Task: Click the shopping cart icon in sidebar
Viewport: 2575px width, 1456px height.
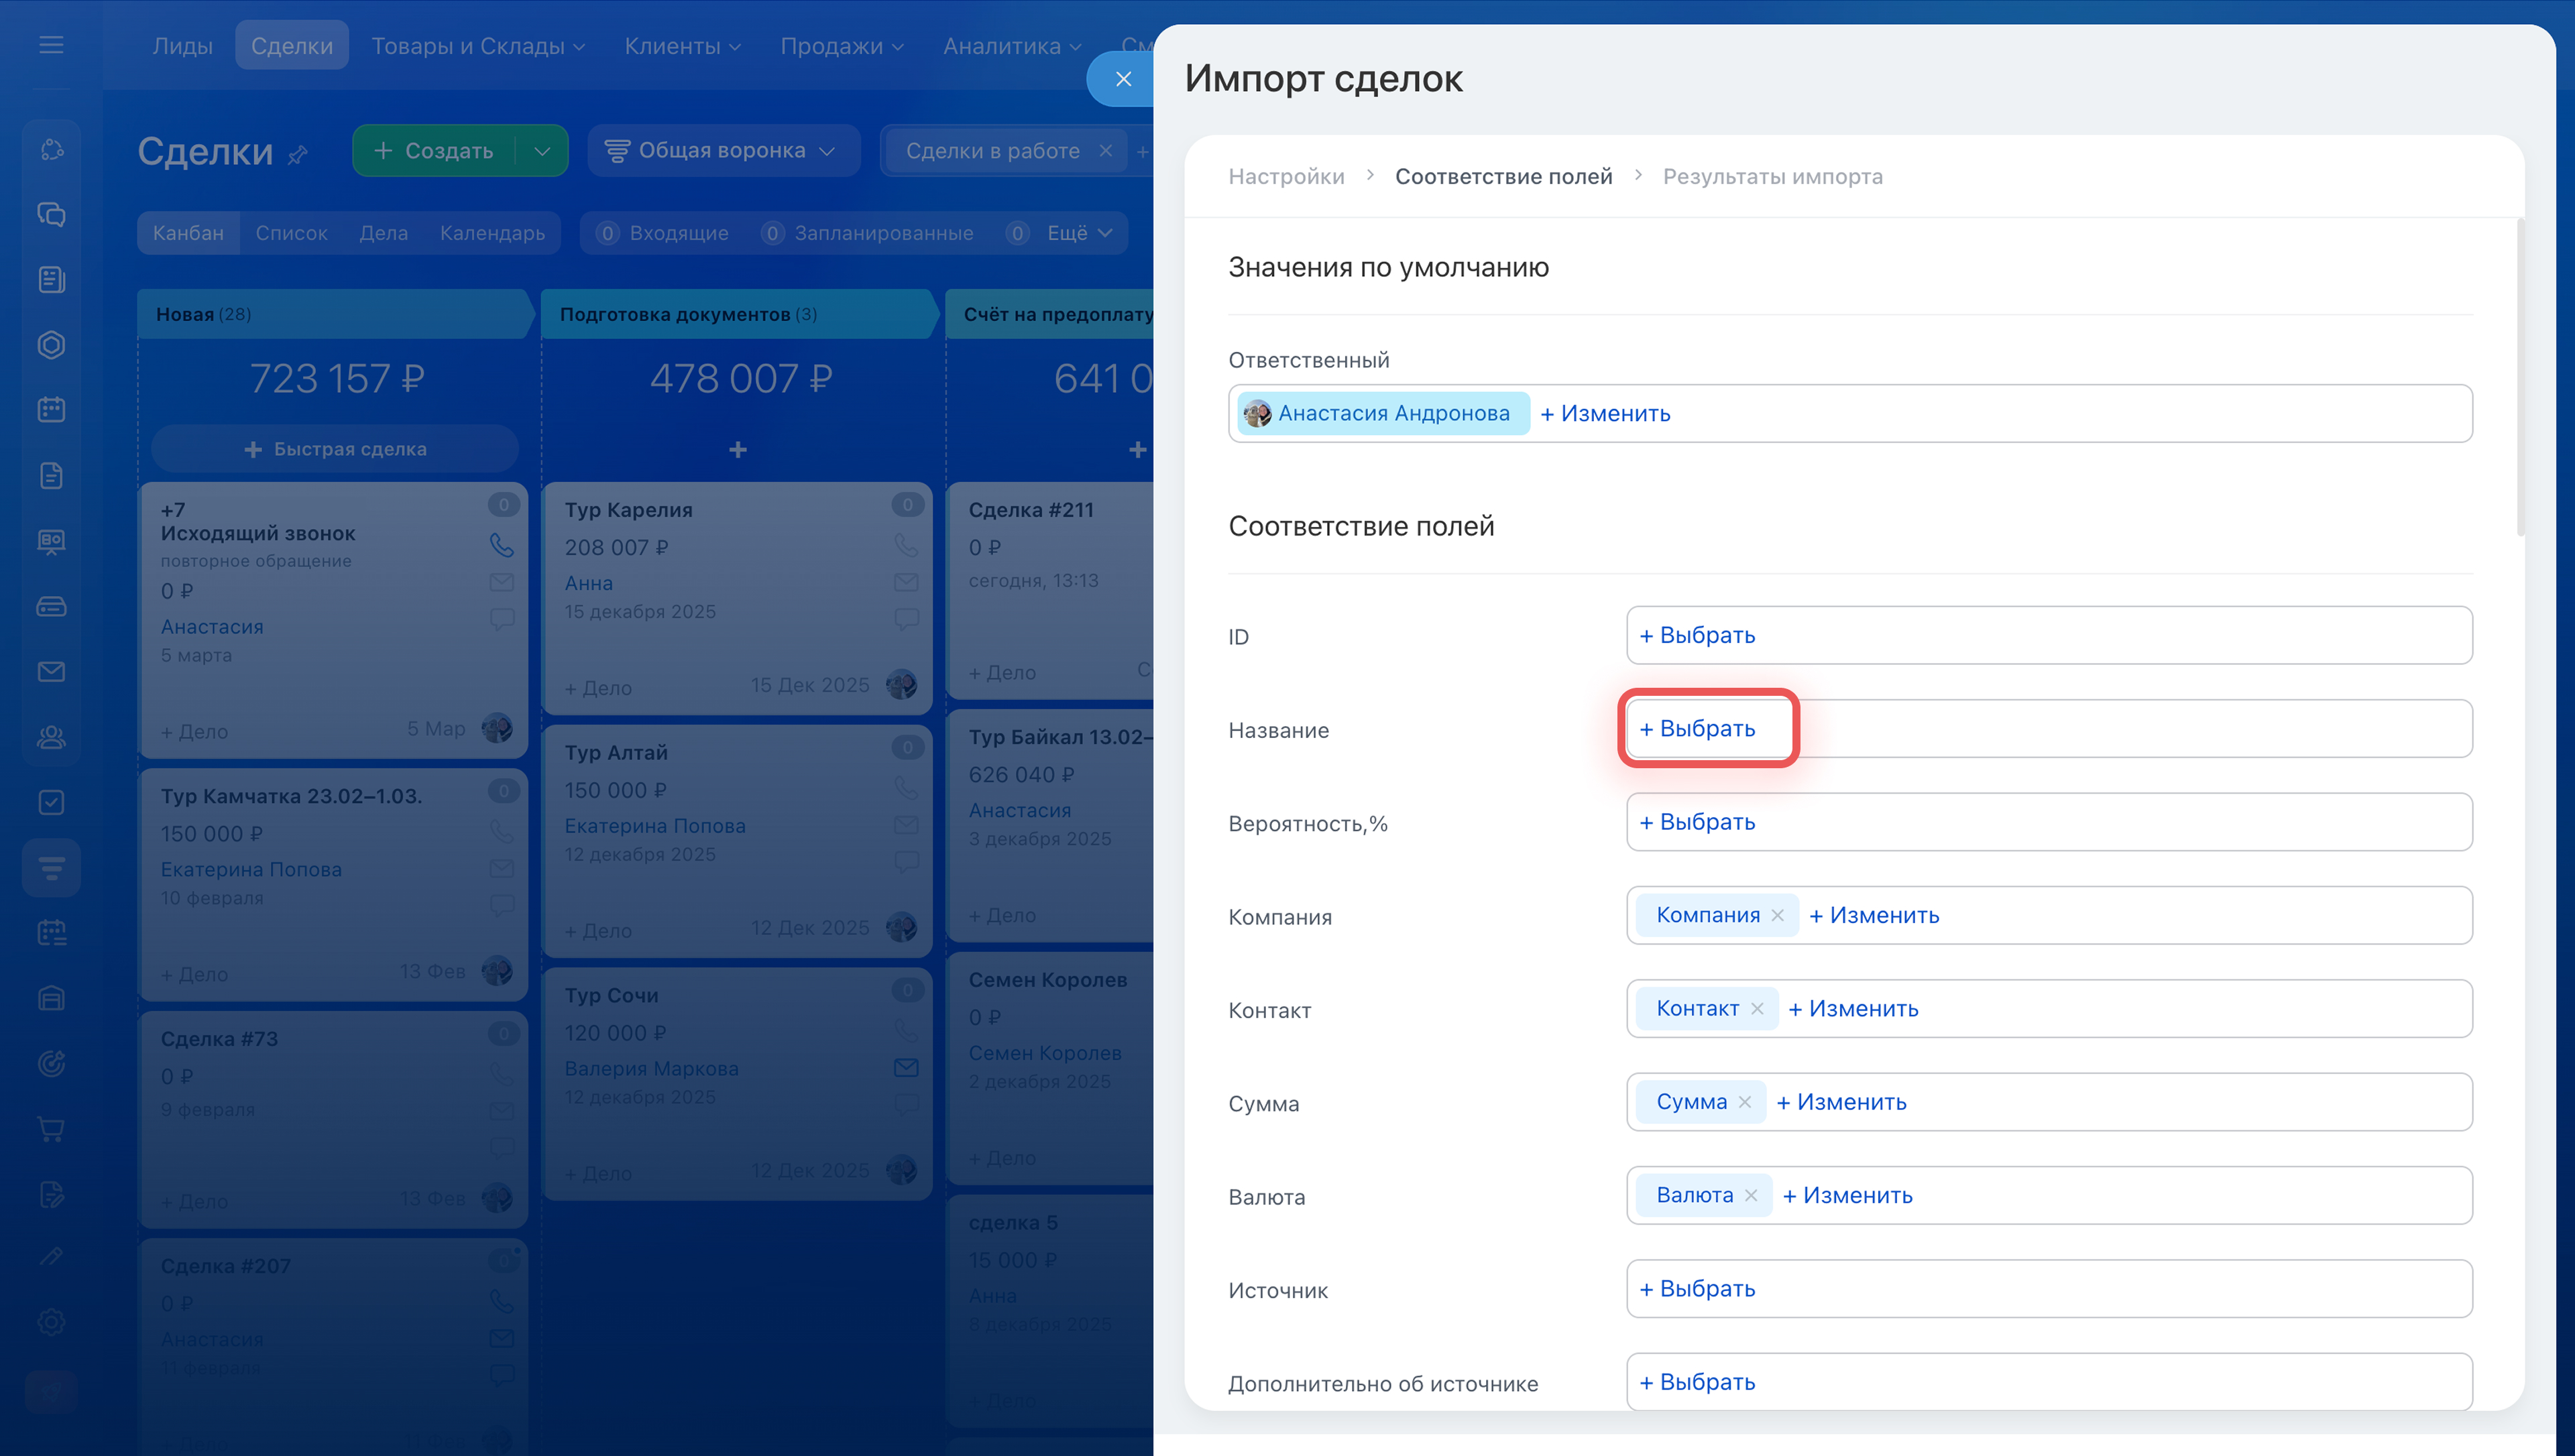Action: coord(51,1129)
